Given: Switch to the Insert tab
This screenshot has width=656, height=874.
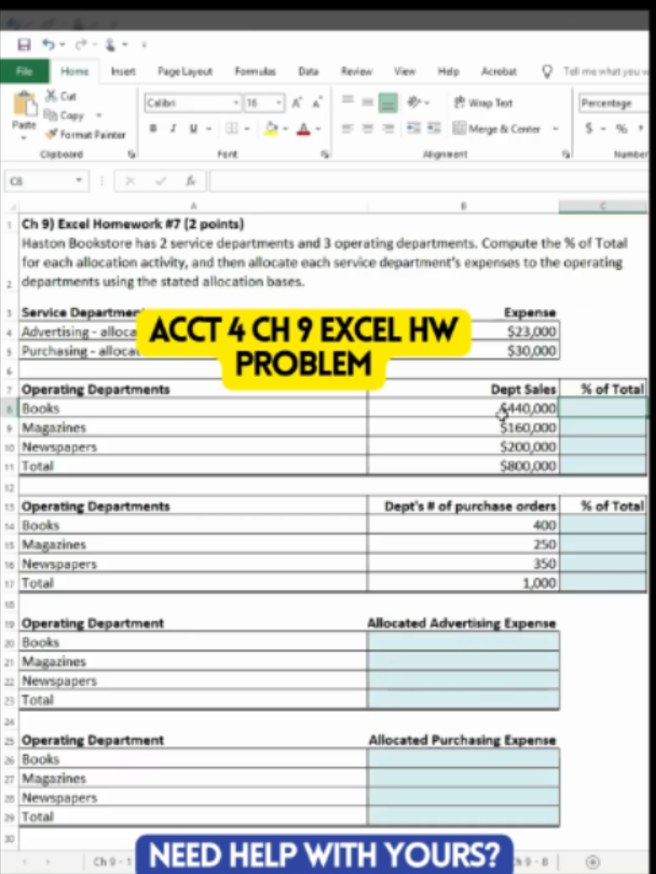Looking at the screenshot, I should coord(123,71).
